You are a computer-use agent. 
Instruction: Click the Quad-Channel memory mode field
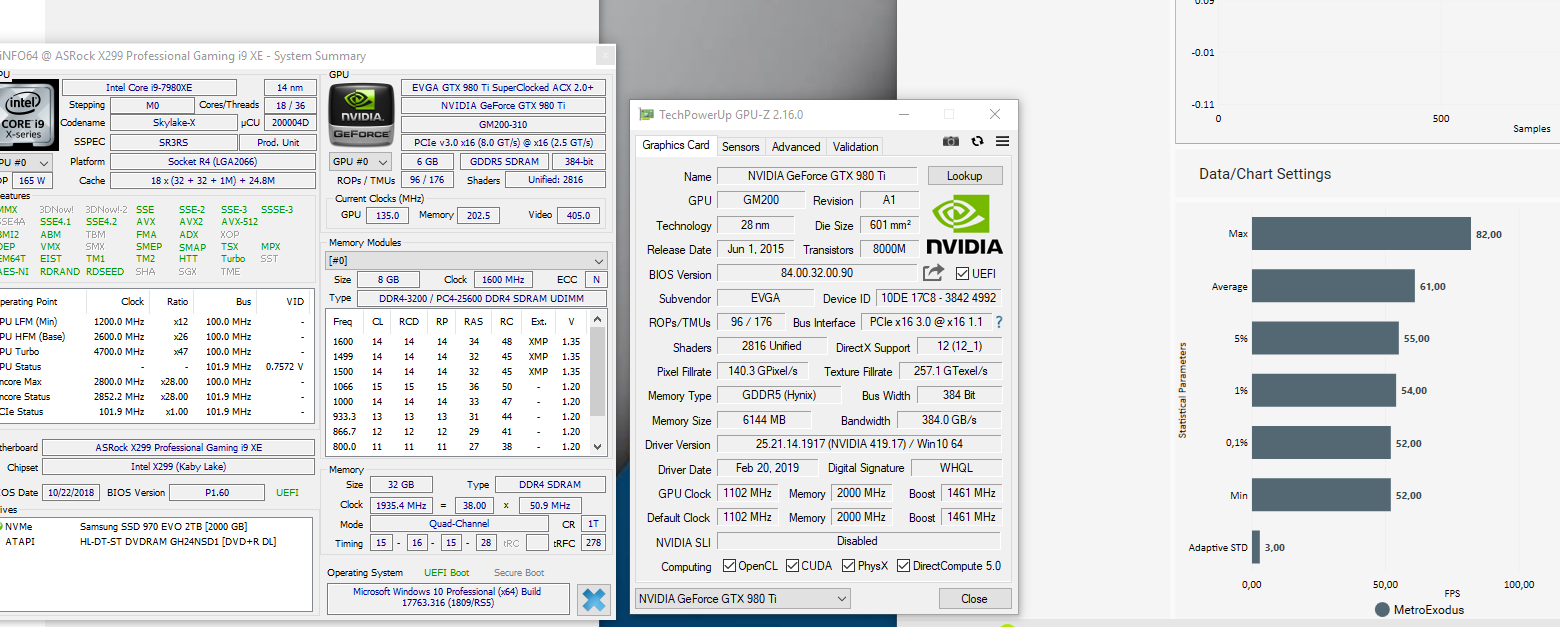[459, 524]
